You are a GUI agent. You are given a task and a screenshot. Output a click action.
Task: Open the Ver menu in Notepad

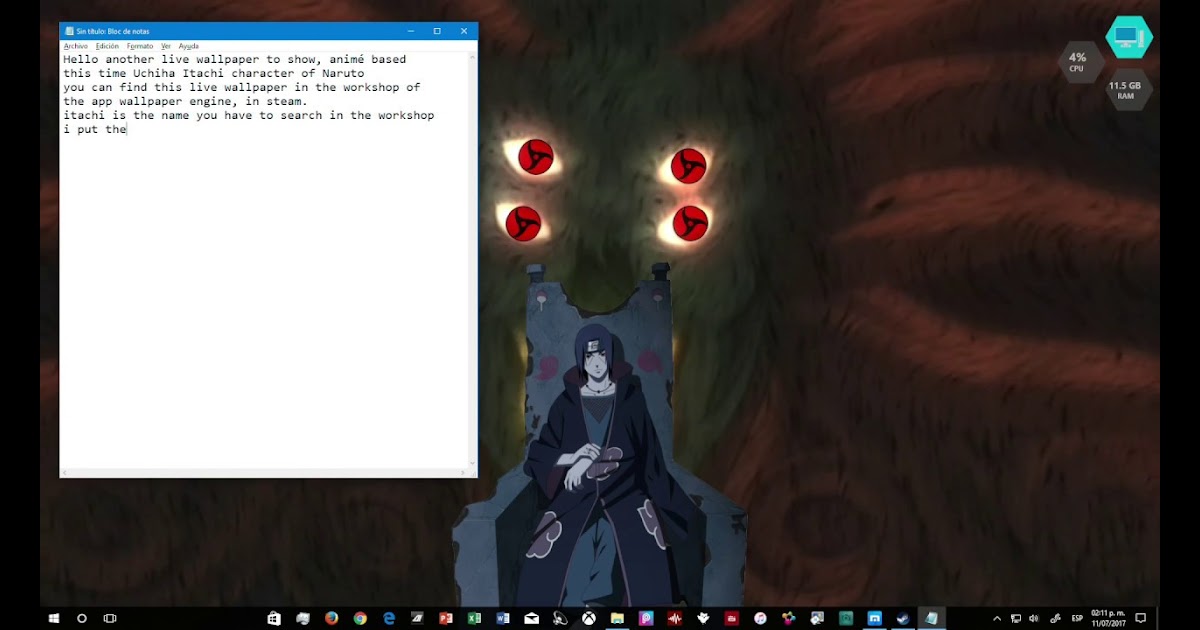(x=166, y=46)
